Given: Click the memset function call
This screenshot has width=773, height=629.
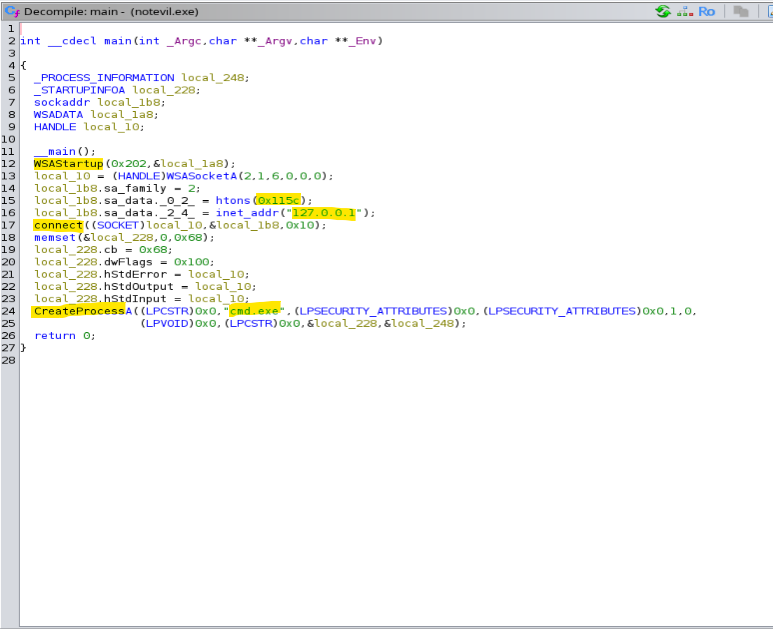Looking at the screenshot, I should tap(55, 238).
